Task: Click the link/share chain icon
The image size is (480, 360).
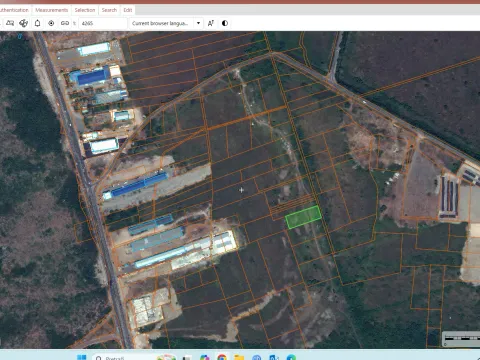Action: point(65,23)
